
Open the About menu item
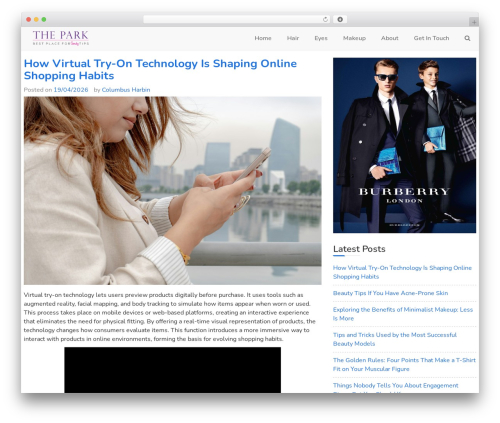(390, 38)
